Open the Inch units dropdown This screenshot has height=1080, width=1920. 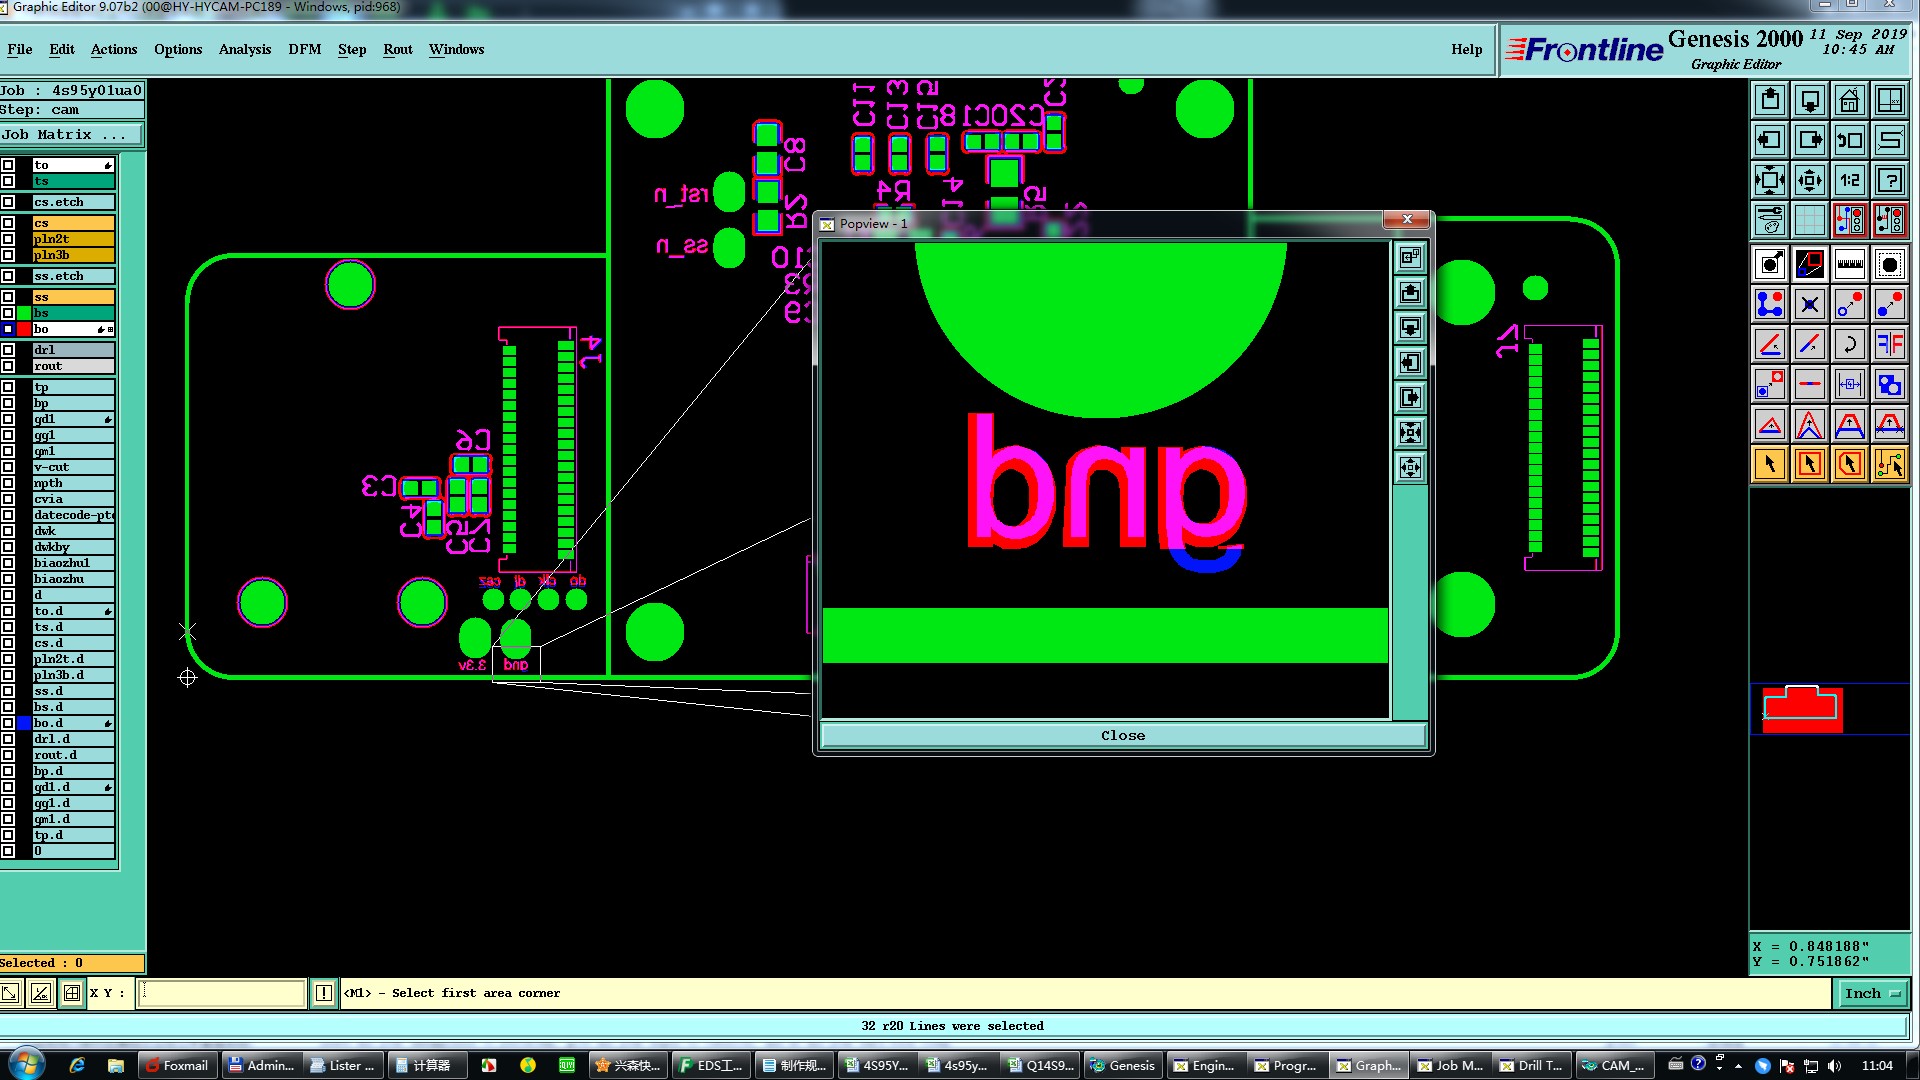coord(1871,993)
